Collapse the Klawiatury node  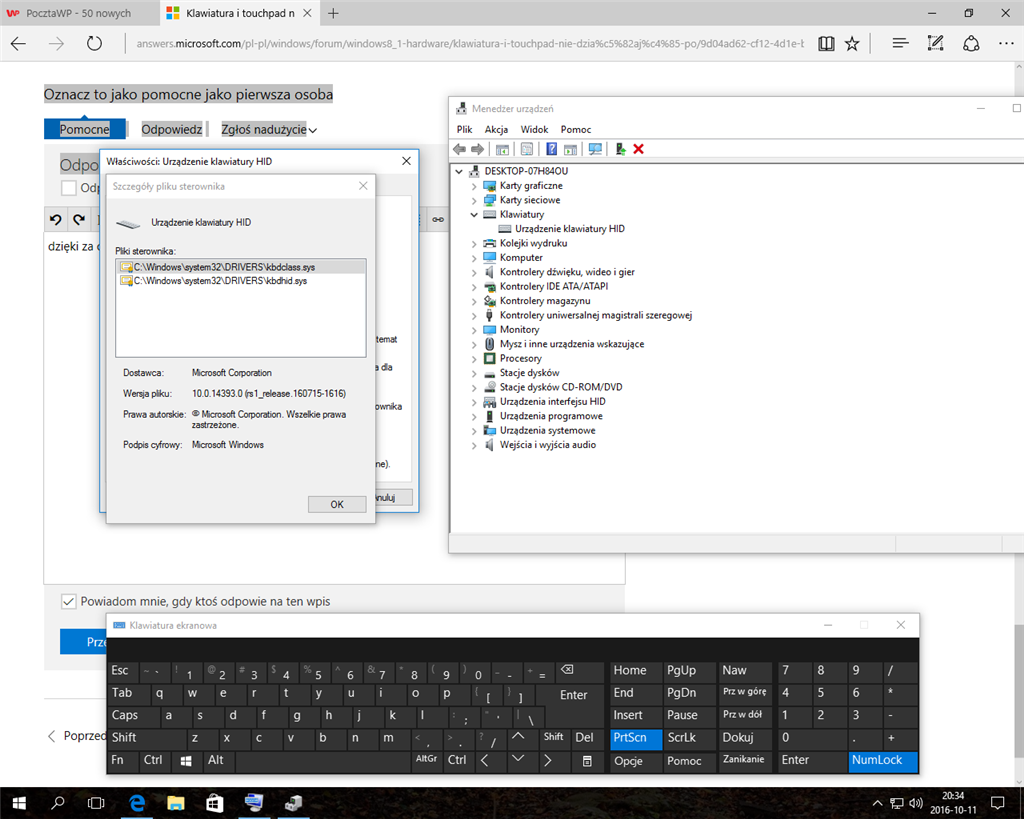tap(474, 215)
